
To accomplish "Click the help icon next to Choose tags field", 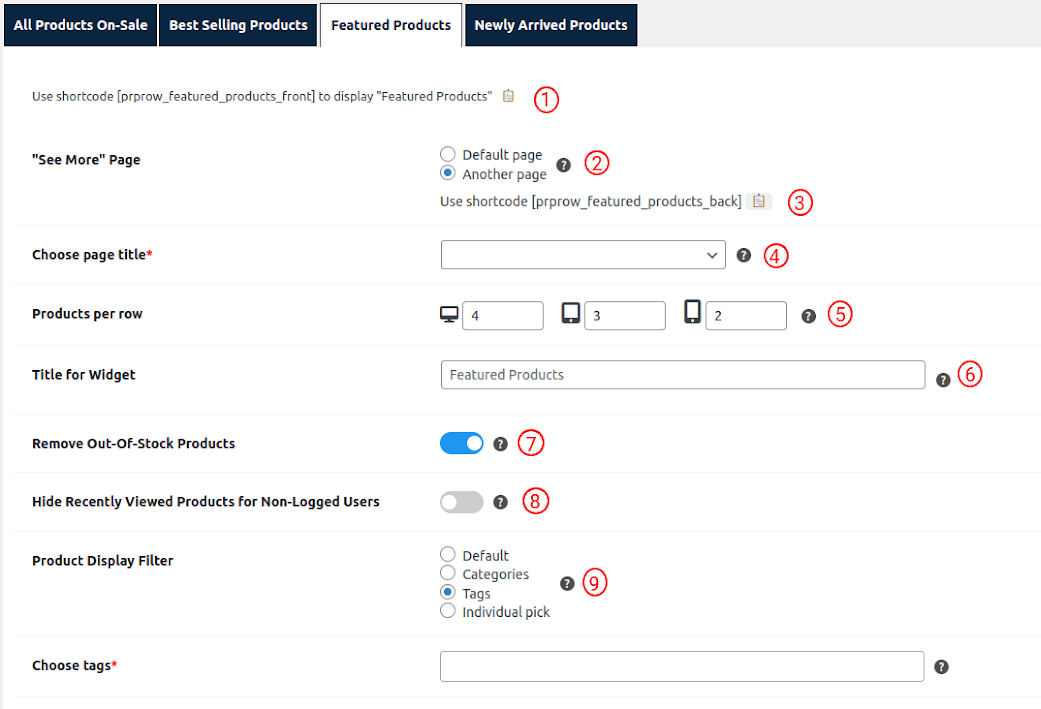I will click(941, 665).
